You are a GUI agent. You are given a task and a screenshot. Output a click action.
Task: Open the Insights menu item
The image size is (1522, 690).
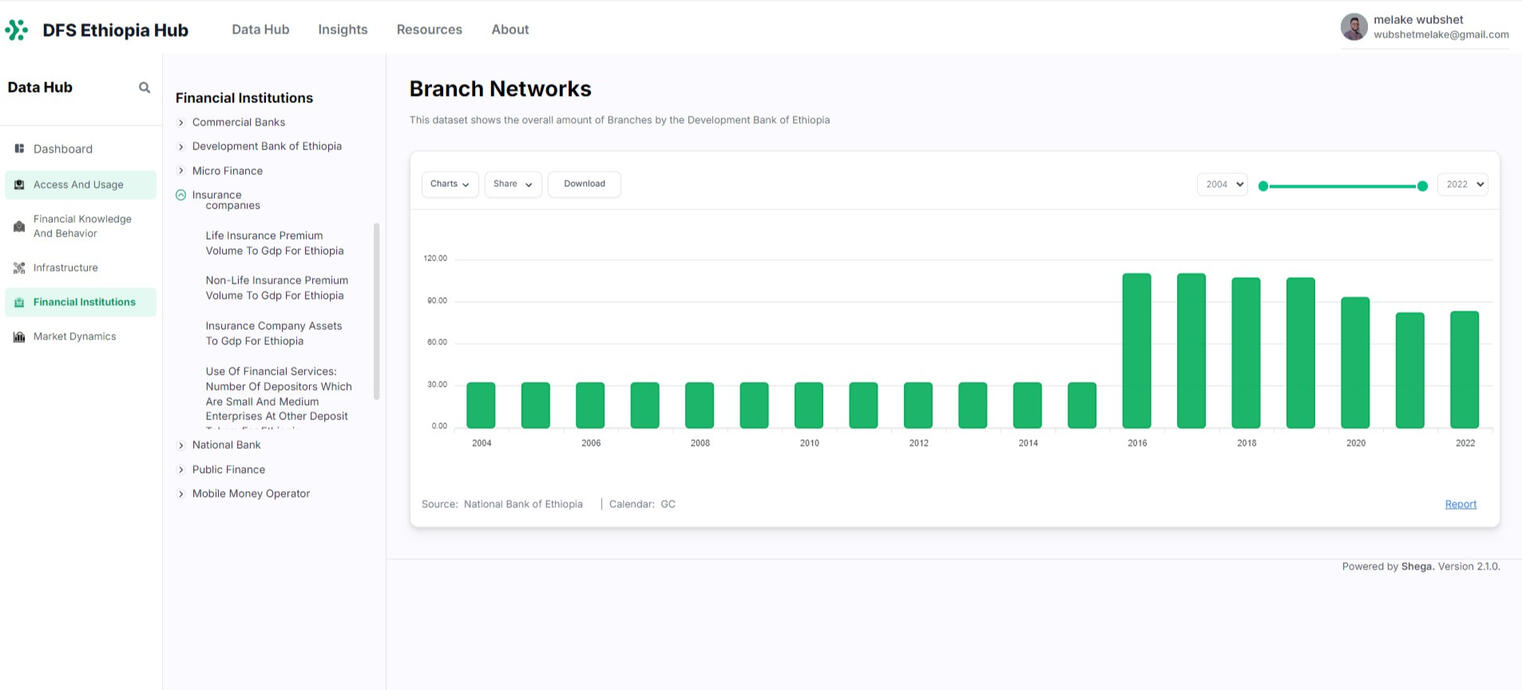click(x=342, y=29)
